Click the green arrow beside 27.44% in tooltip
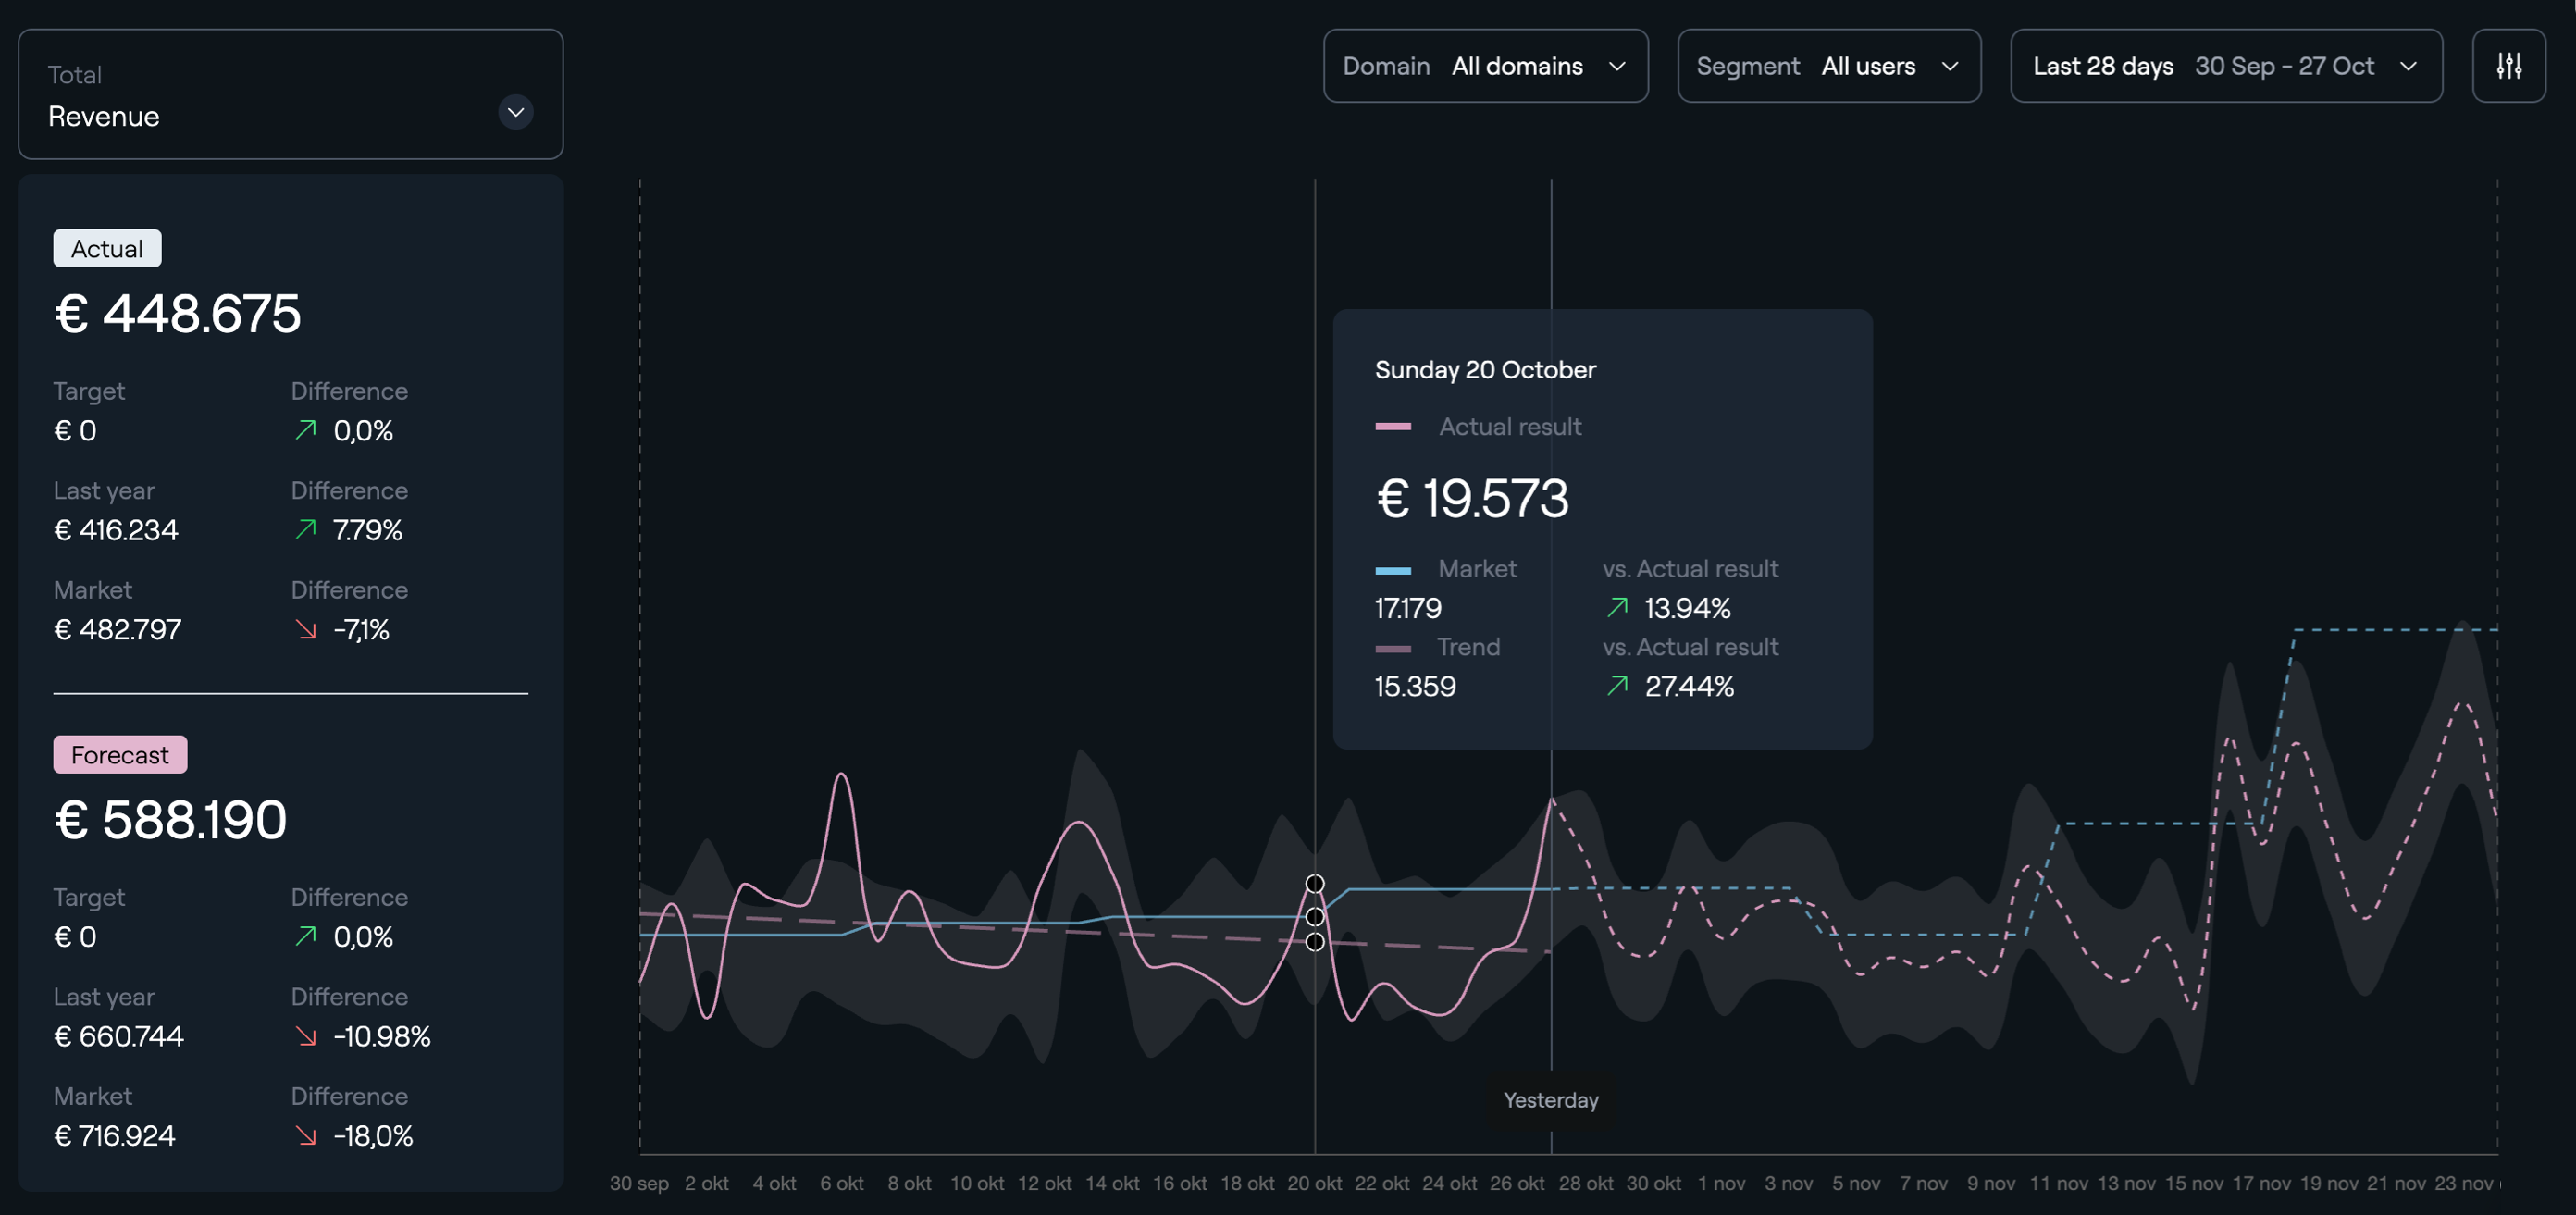Image resolution: width=2576 pixels, height=1215 pixels. 1617,685
